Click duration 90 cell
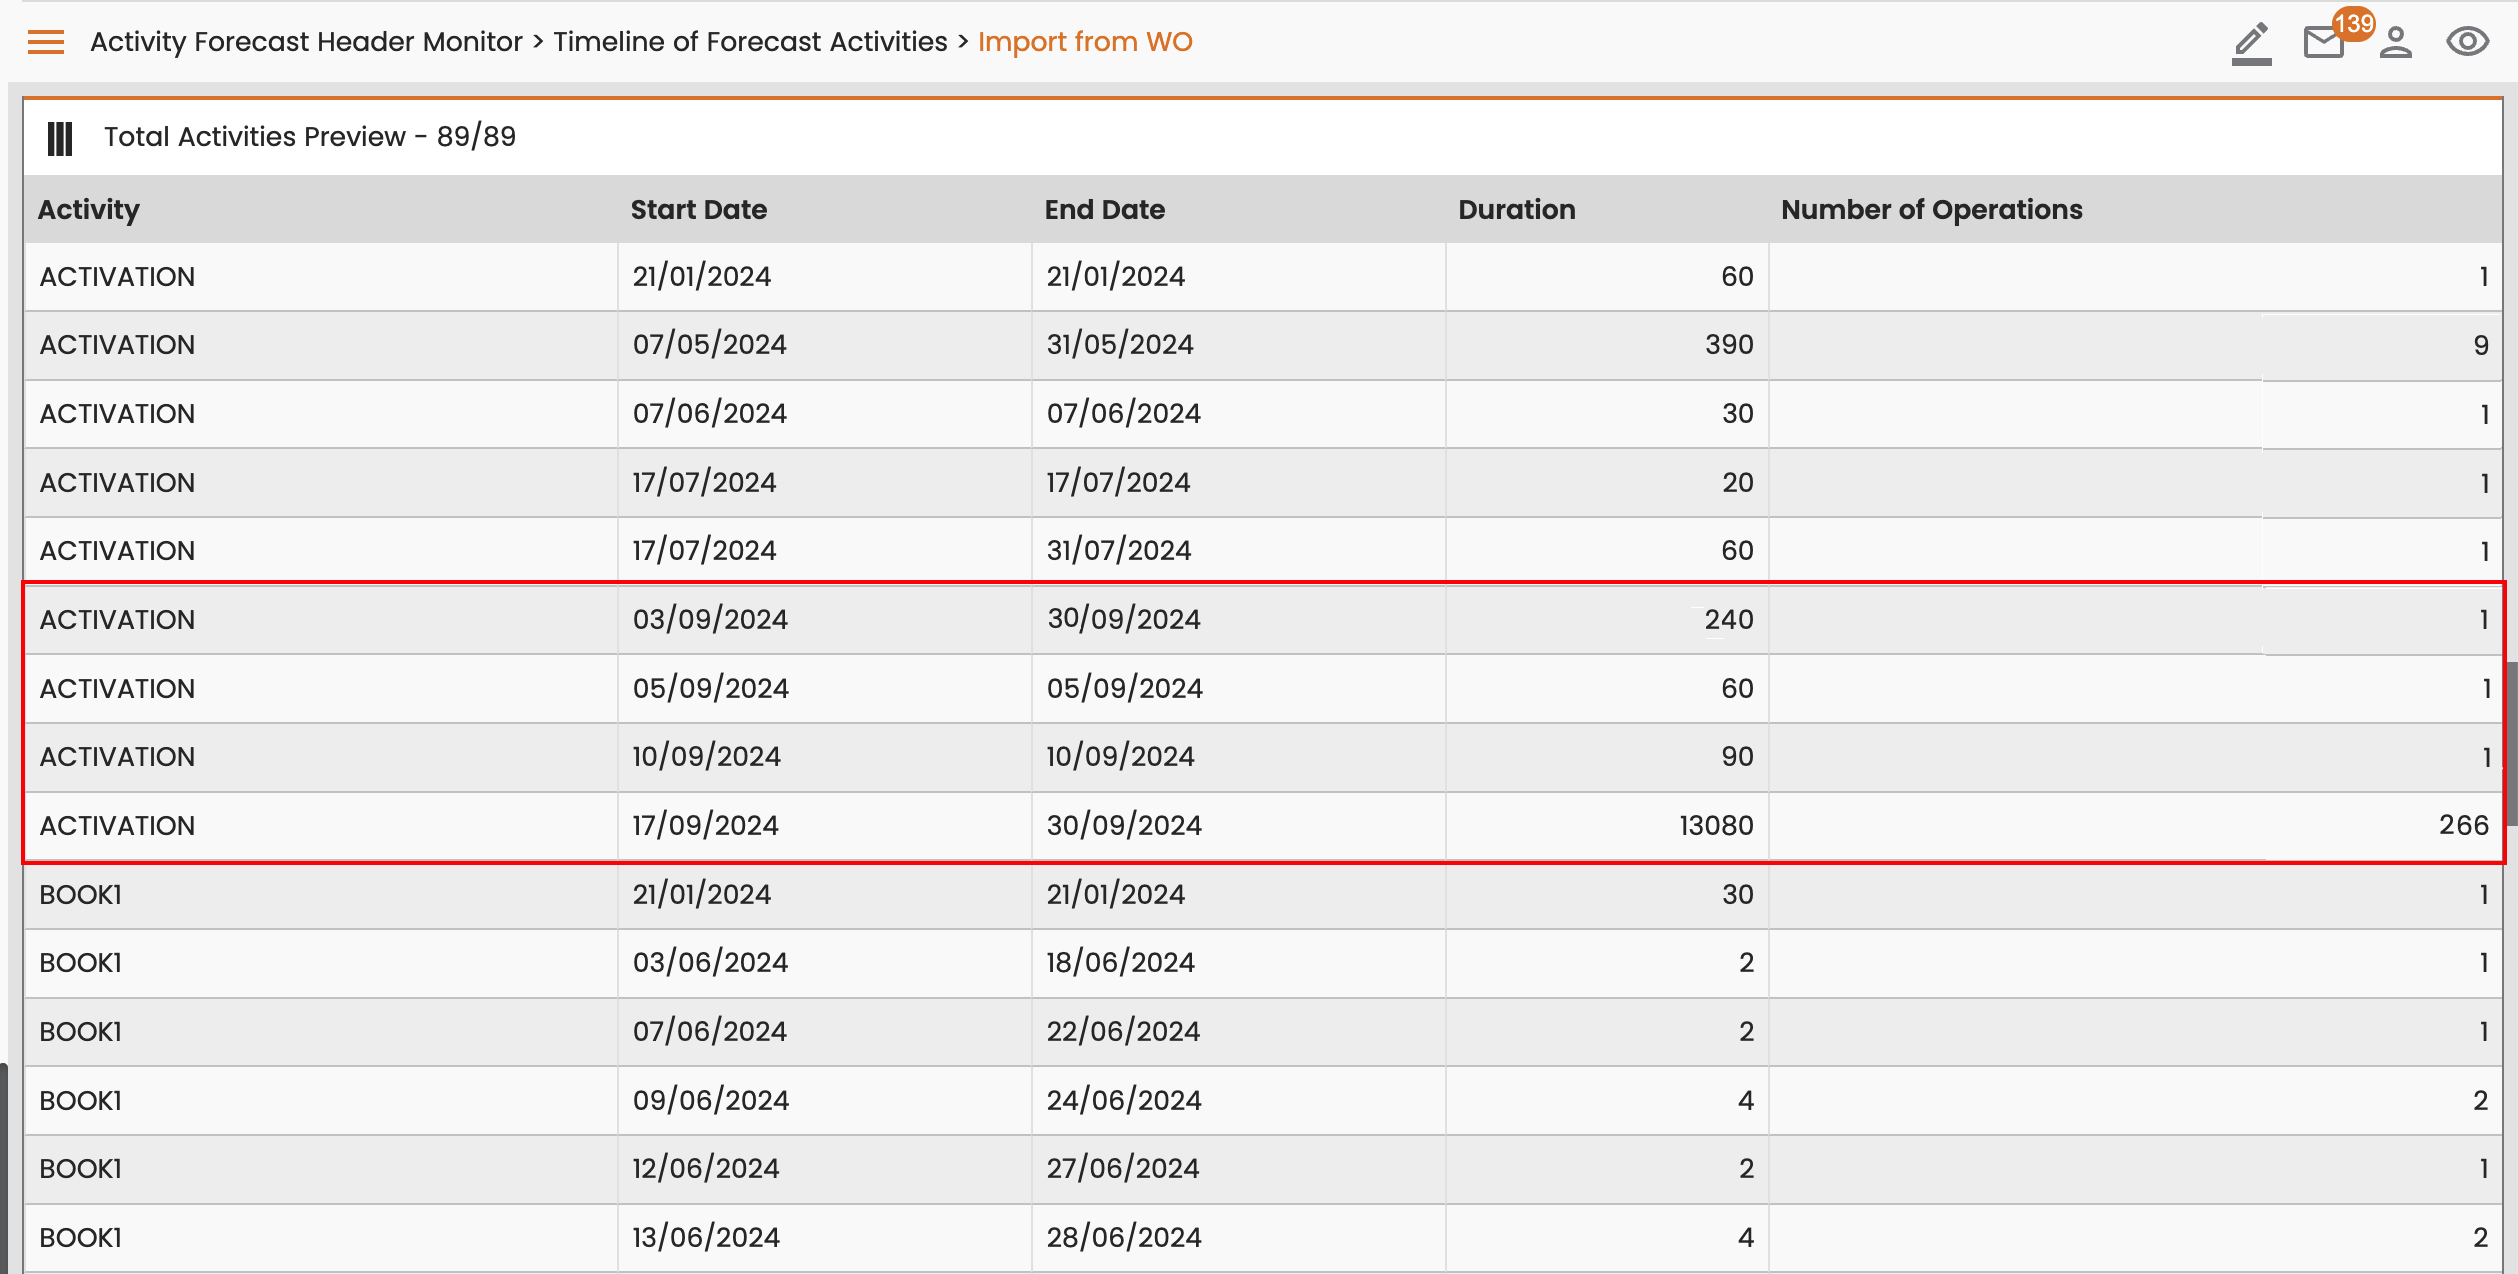The height and width of the screenshot is (1274, 2518). 1606,757
